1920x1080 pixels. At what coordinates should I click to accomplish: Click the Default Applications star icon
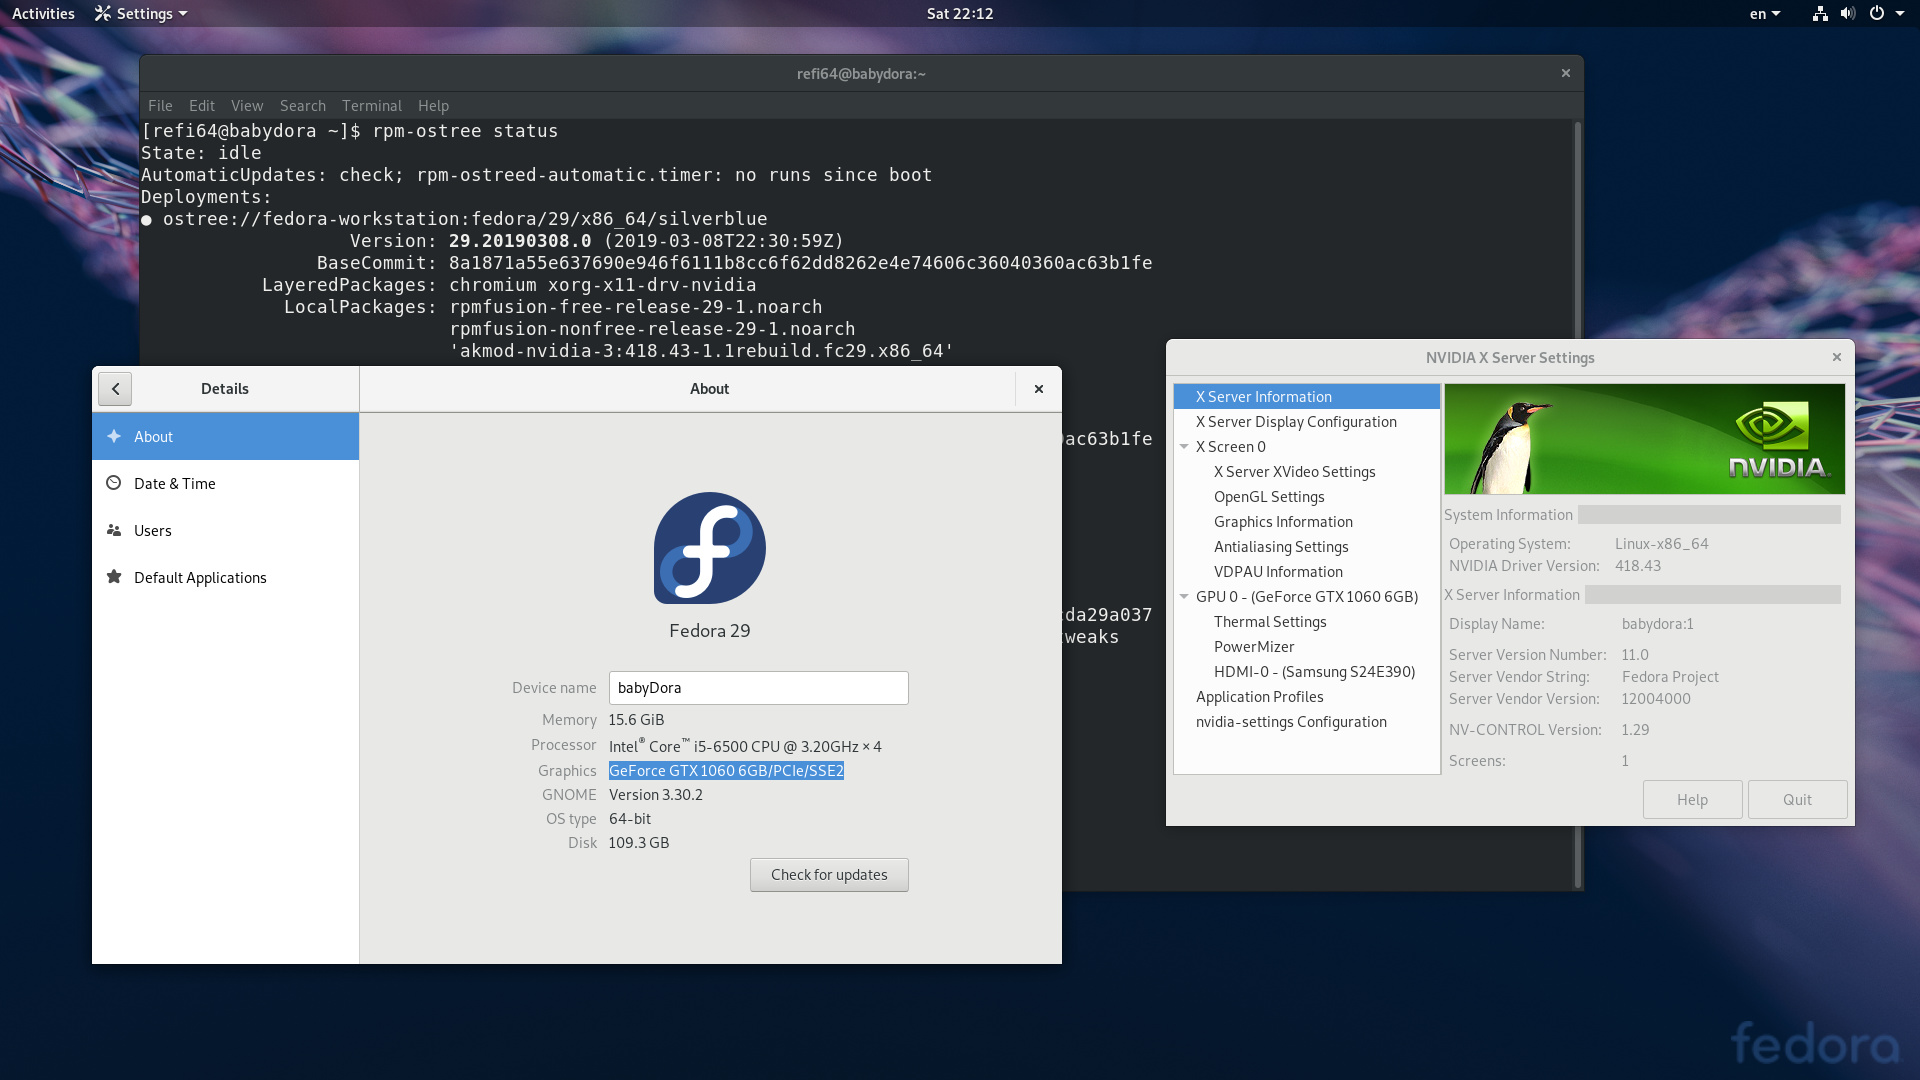click(x=114, y=577)
